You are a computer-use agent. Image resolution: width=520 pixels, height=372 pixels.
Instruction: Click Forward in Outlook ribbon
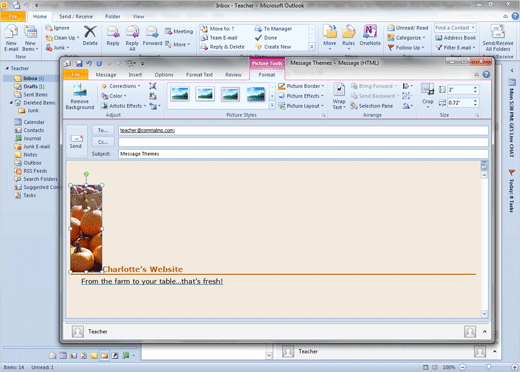152,36
